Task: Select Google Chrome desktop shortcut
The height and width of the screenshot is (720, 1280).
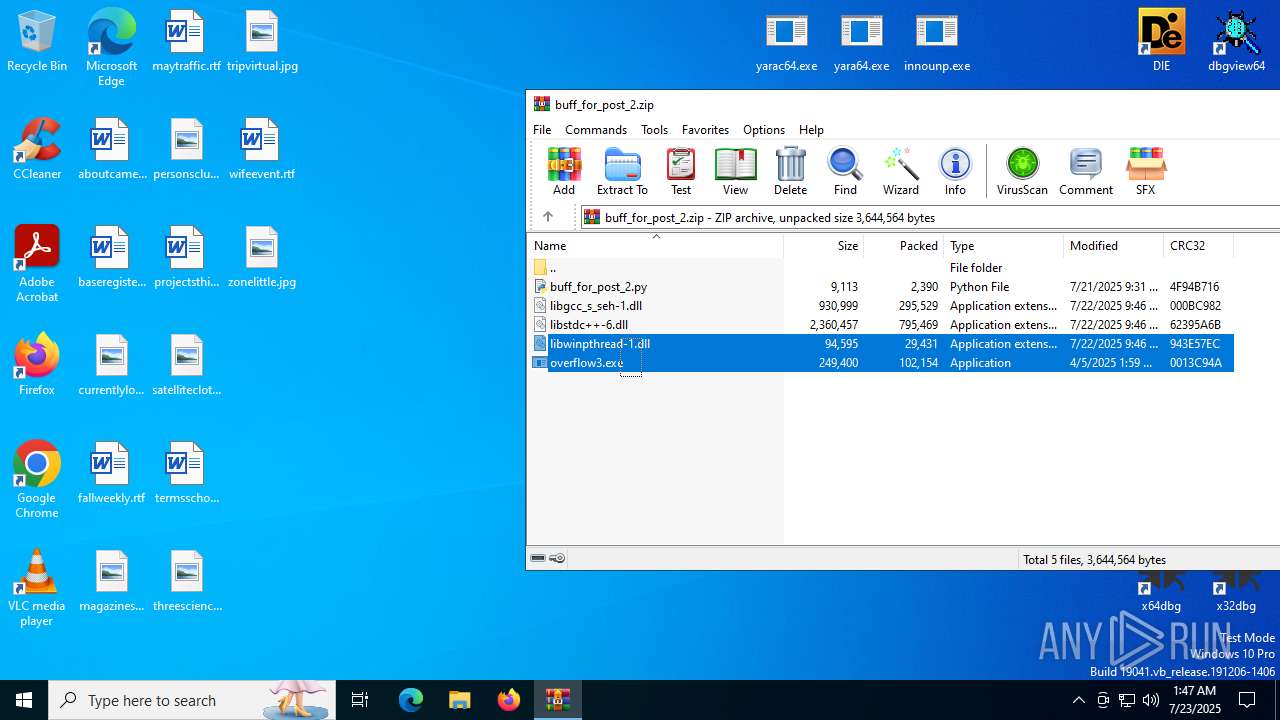Action: (x=37, y=480)
